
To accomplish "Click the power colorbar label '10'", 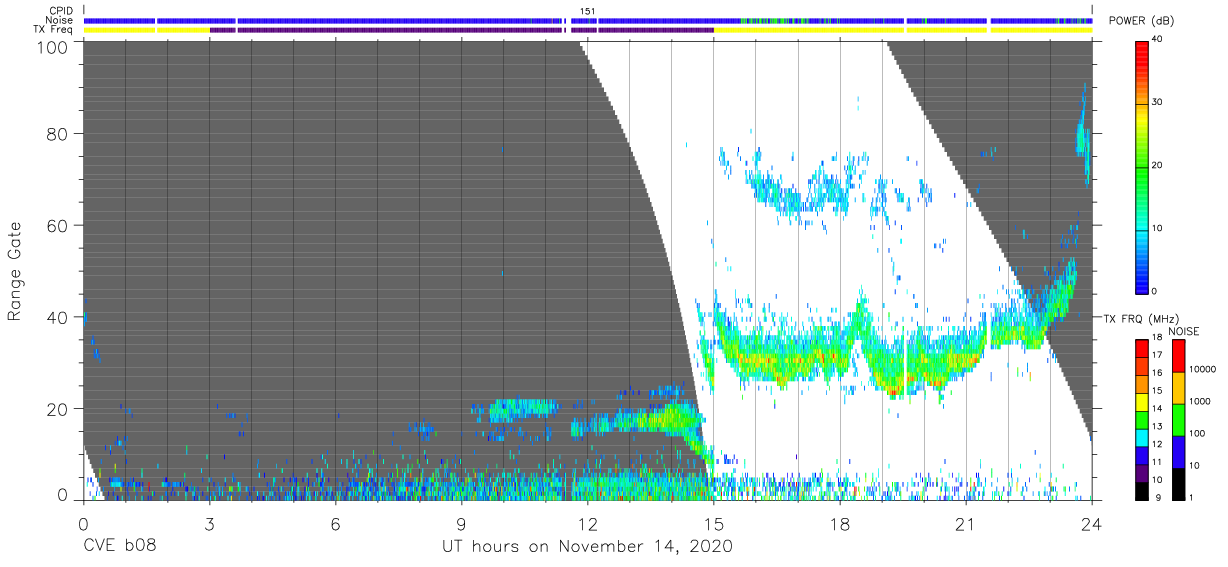I will pyautogui.click(x=1156, y=228).
